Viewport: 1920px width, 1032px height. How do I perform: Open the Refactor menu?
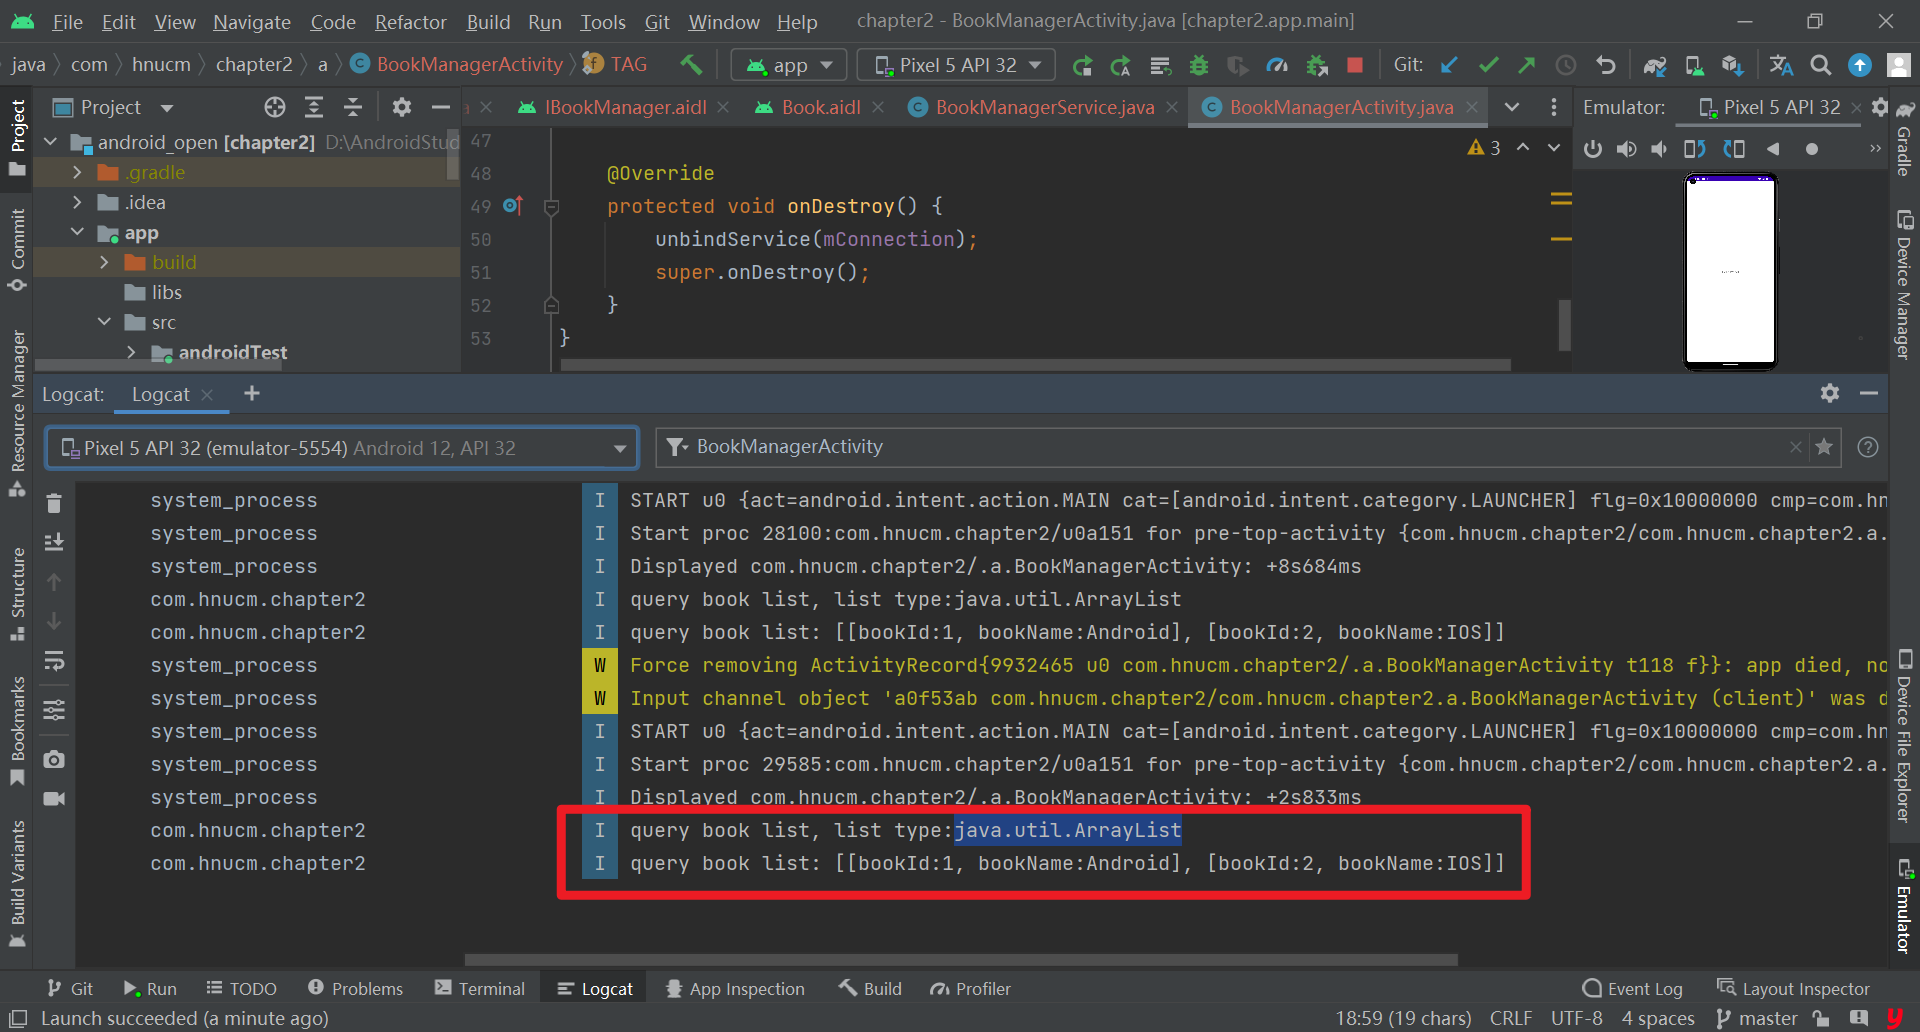coord(410,22)
